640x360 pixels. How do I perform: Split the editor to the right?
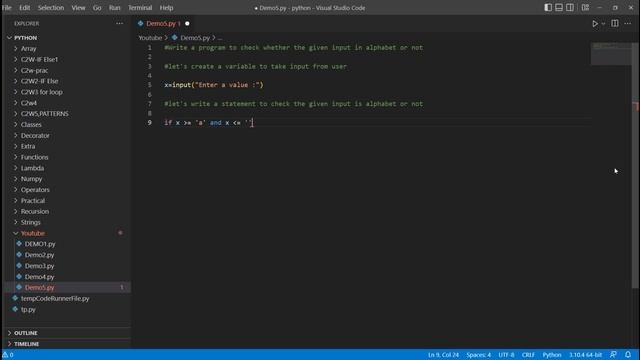[x=615, y=24]
